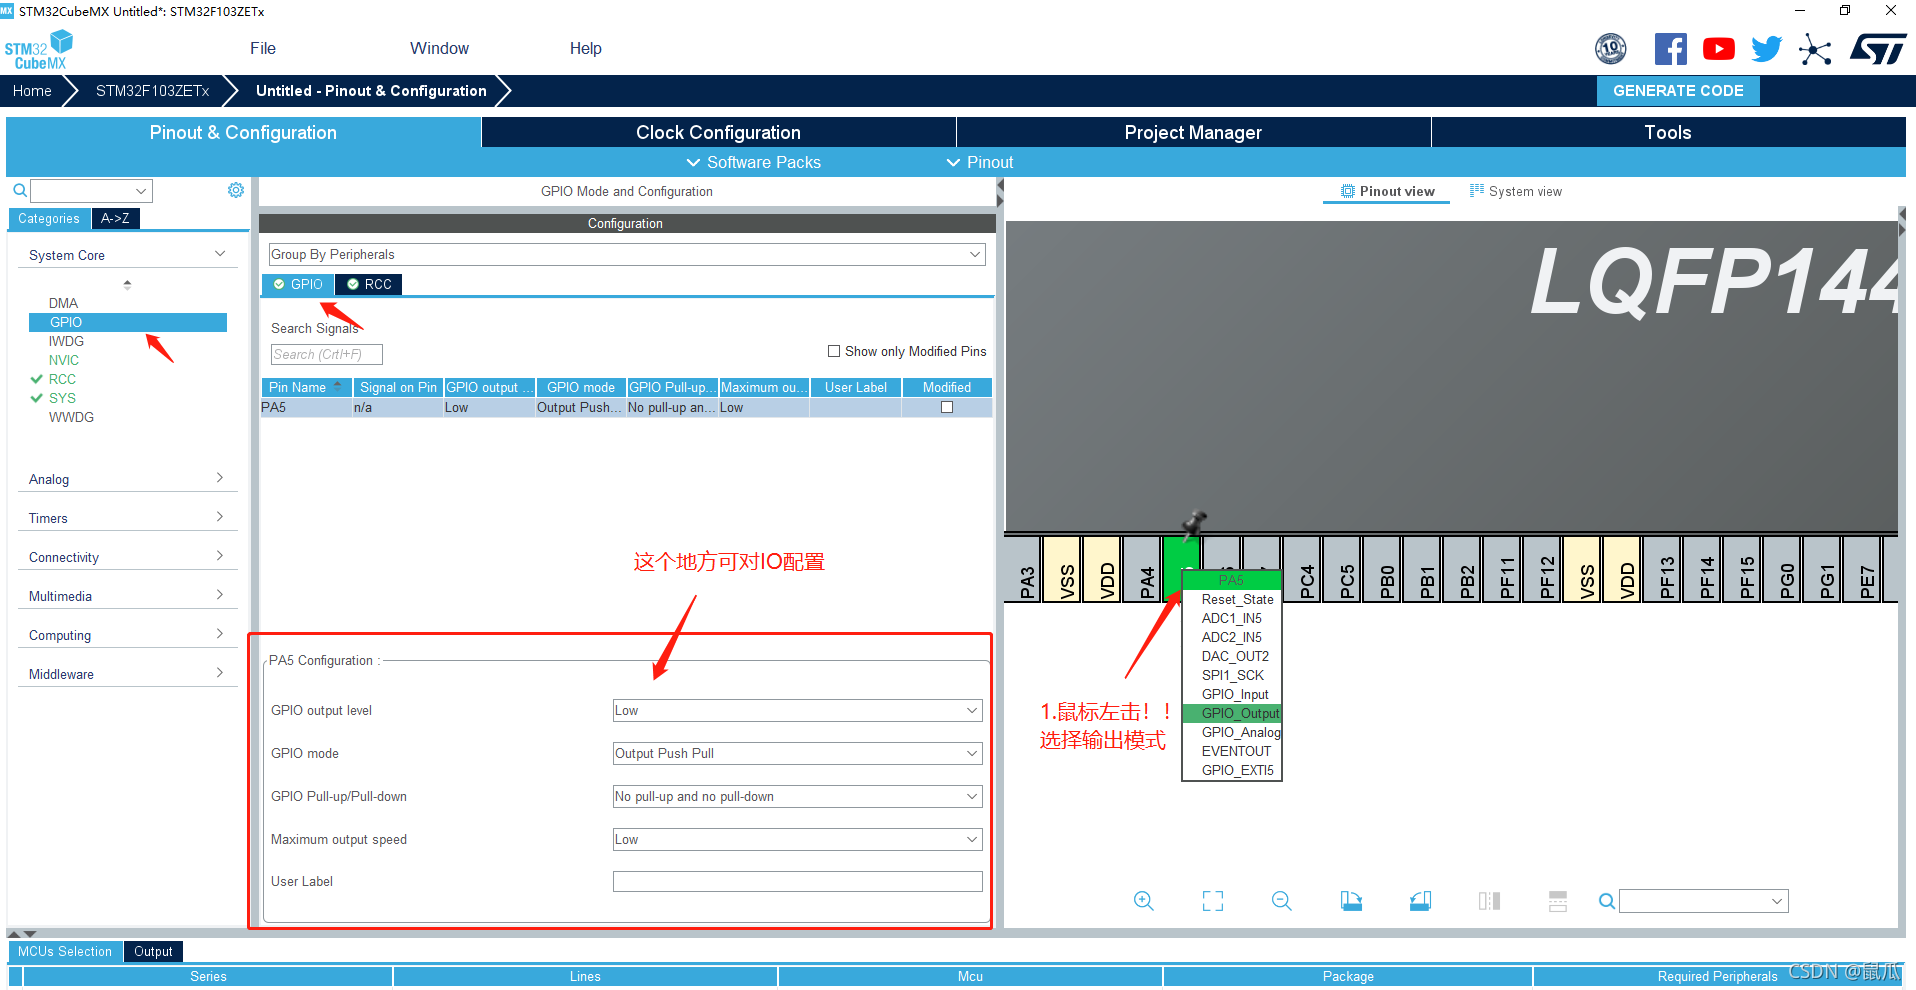Screen dimensions: 1916x990
Task: Go to Home breadcrumb
Action: 32,90
